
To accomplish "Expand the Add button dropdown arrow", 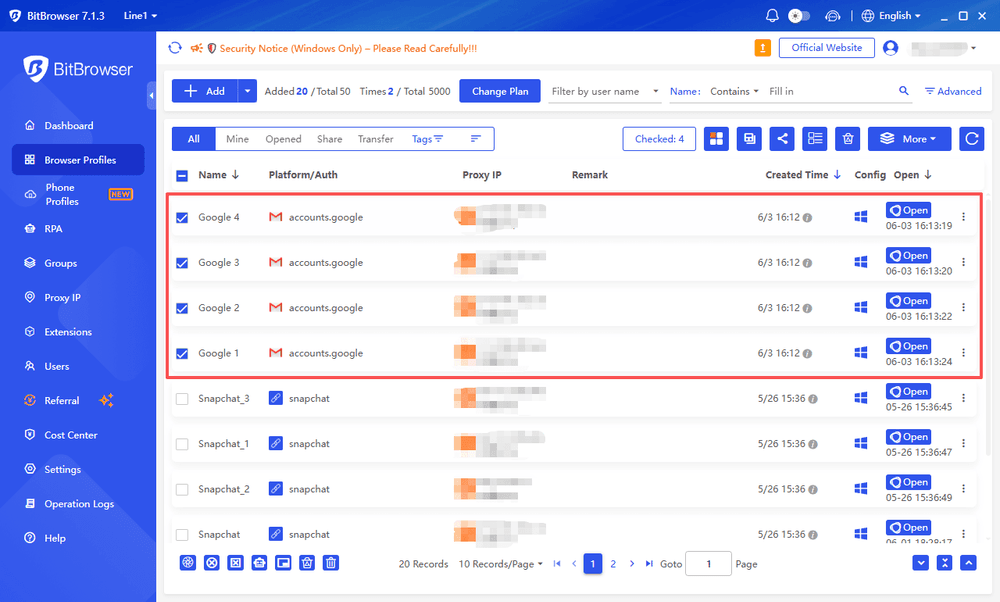I will tap(247, 91).
